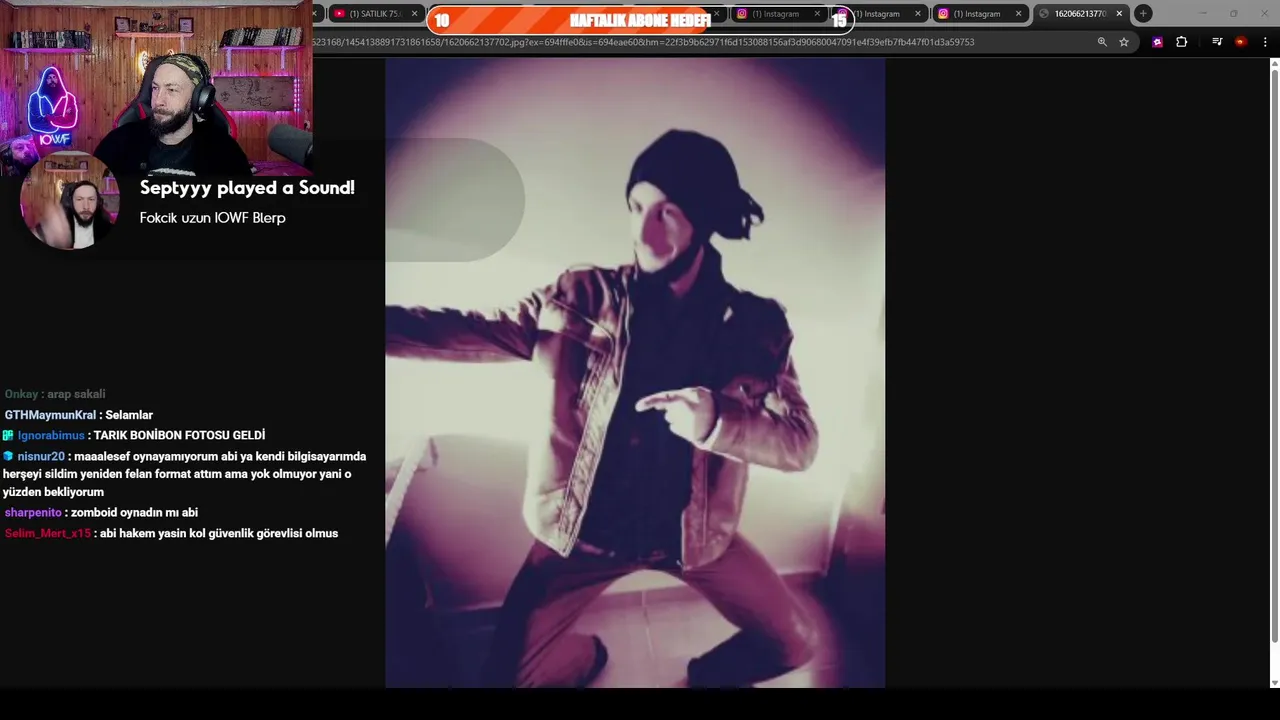
Task: Open a new tab with plus button
Action: coord(1143,13)
